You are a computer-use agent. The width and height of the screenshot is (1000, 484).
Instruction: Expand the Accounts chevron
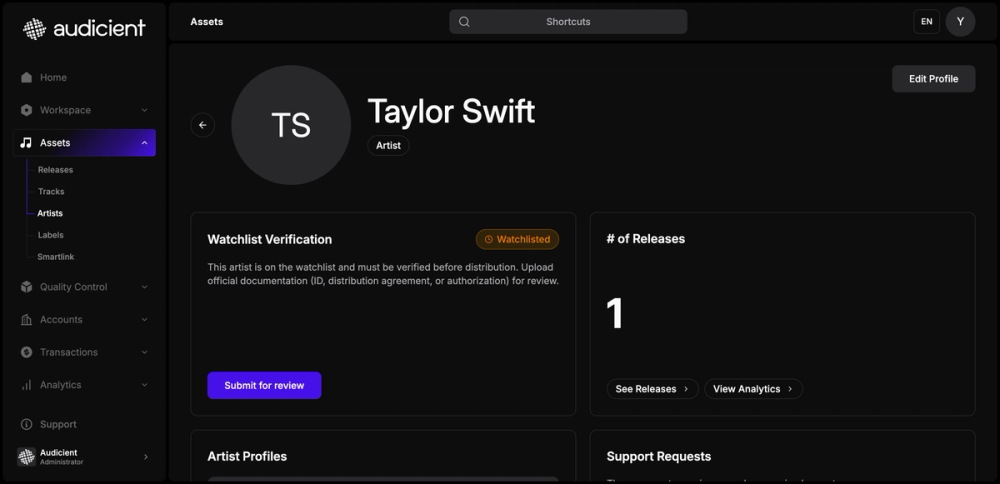[144, 319]
